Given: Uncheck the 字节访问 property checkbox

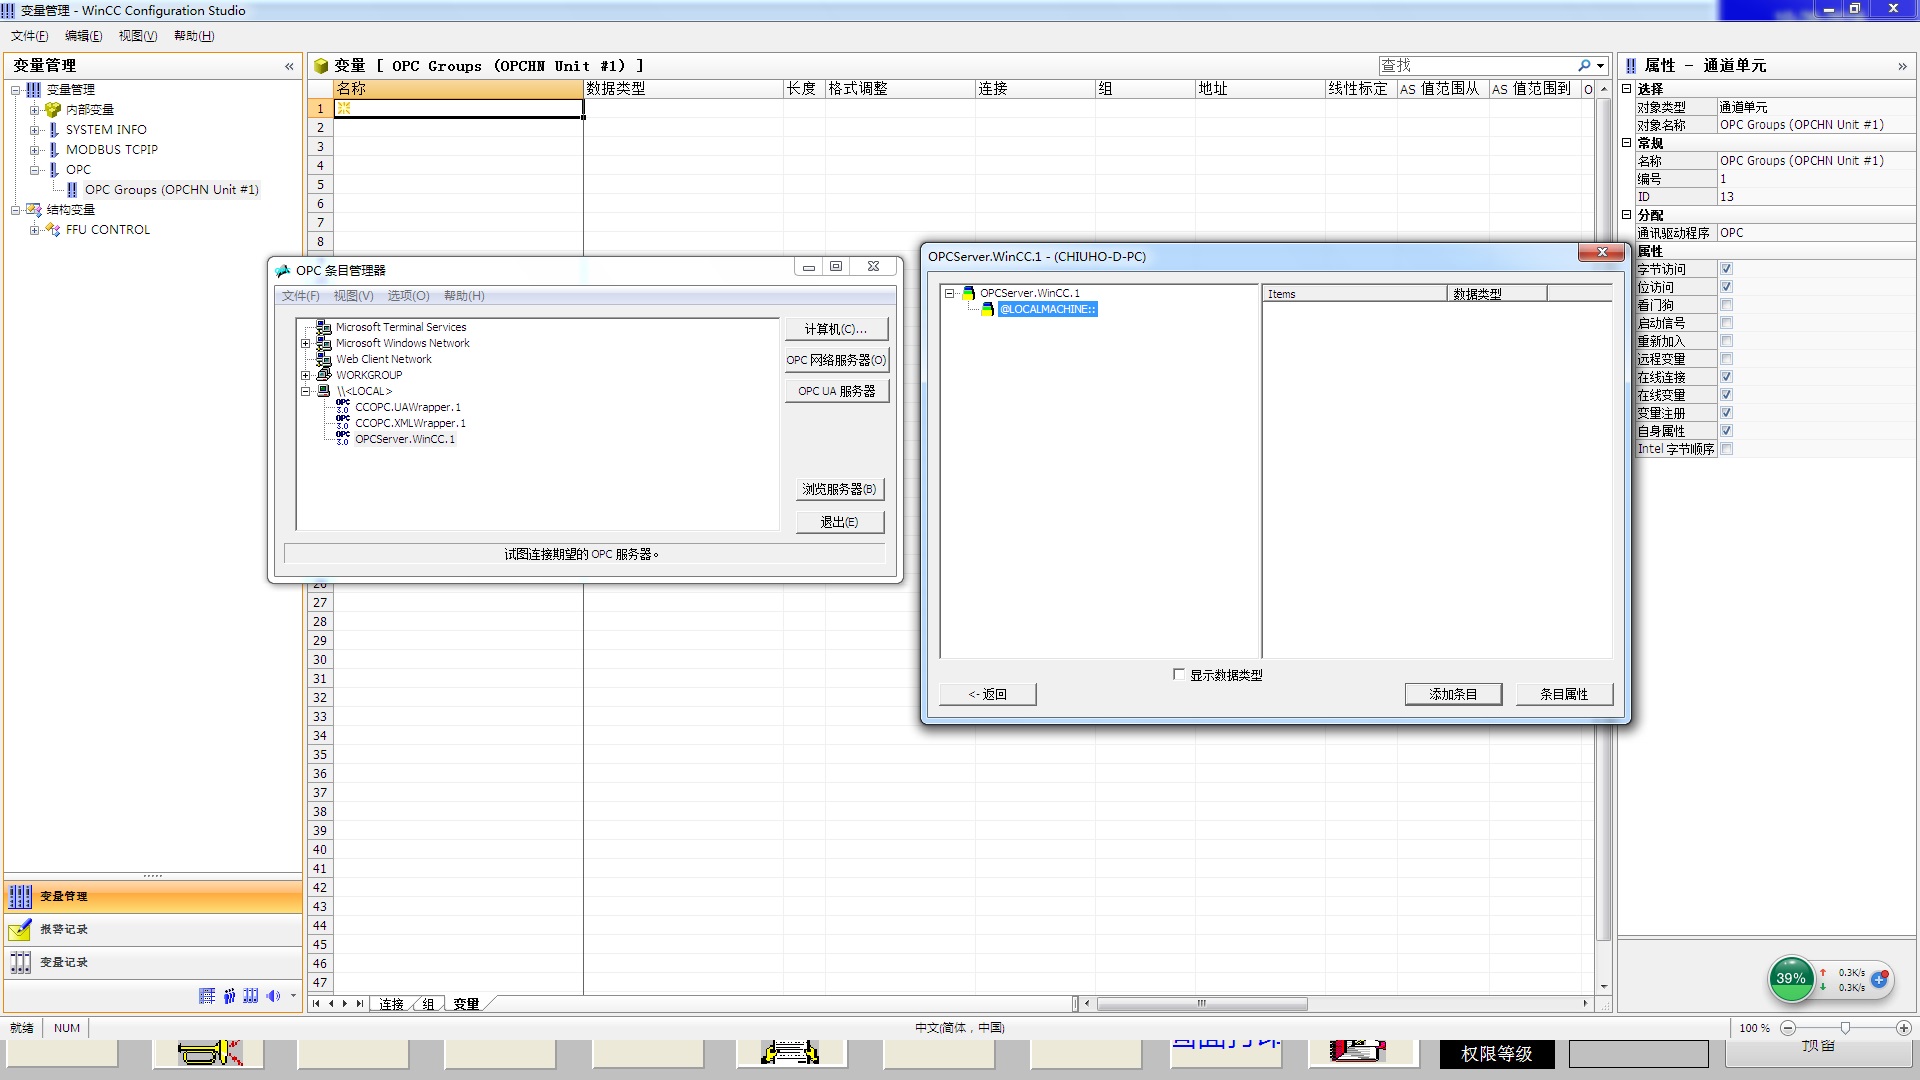Looking at the screenshot, I should (x=1726, y=269).
